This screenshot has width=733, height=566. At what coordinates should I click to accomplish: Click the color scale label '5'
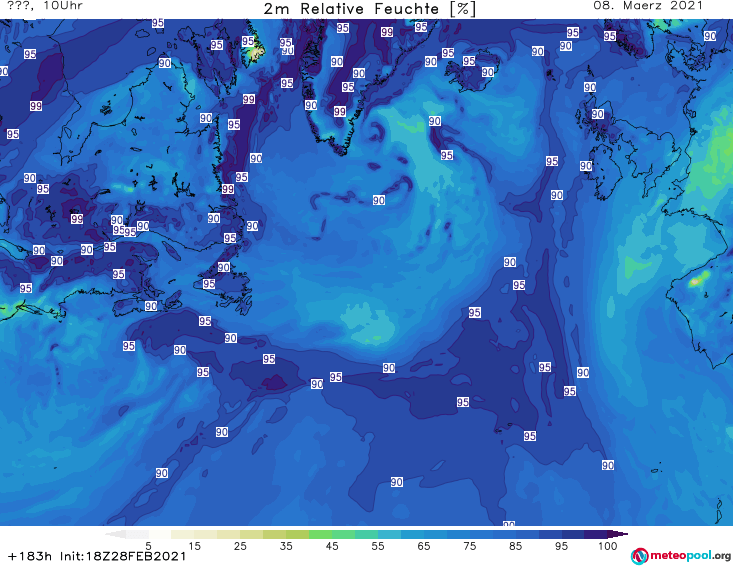(x=148, y=546)
